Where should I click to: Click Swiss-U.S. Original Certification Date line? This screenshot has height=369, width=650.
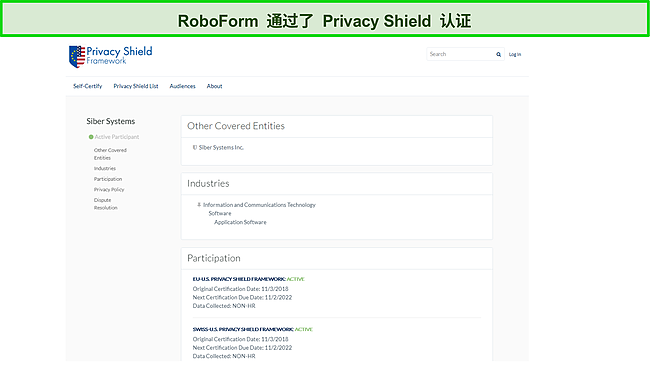click(240, 339)
